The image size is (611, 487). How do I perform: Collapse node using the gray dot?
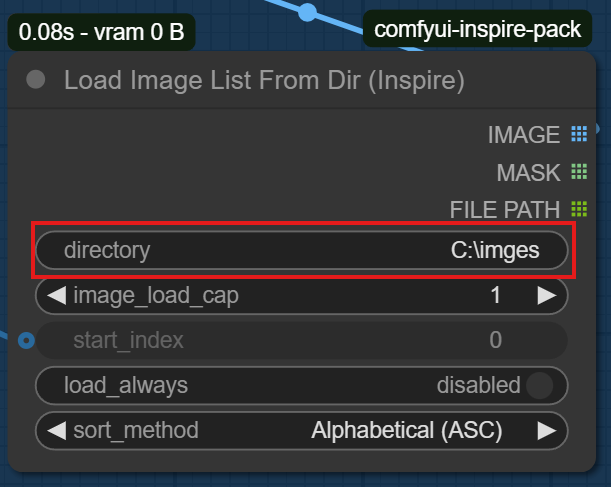tap(36, 80)
